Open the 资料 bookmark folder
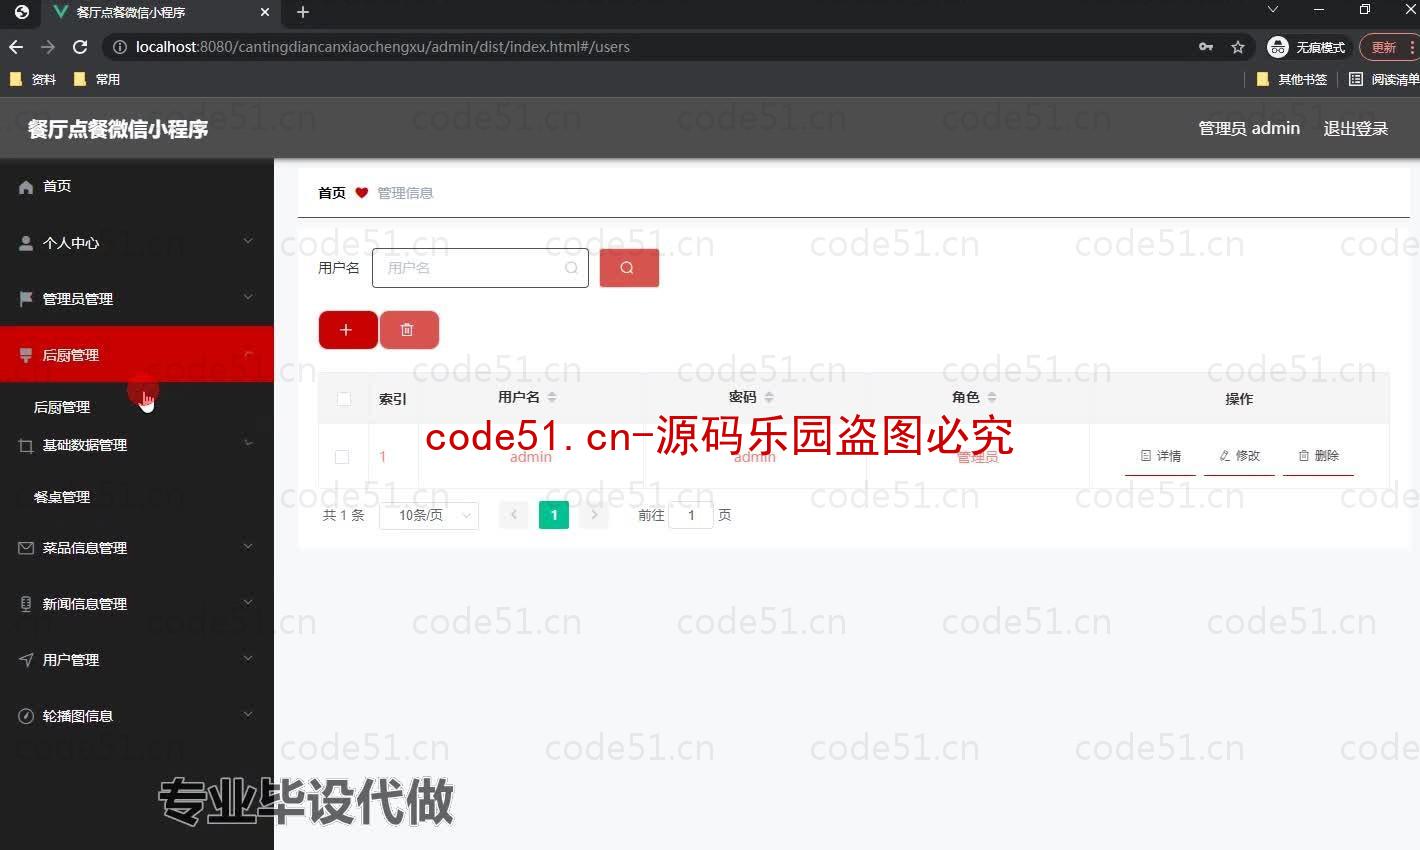This screenshot has height=850, width=1420. (33, 79)
